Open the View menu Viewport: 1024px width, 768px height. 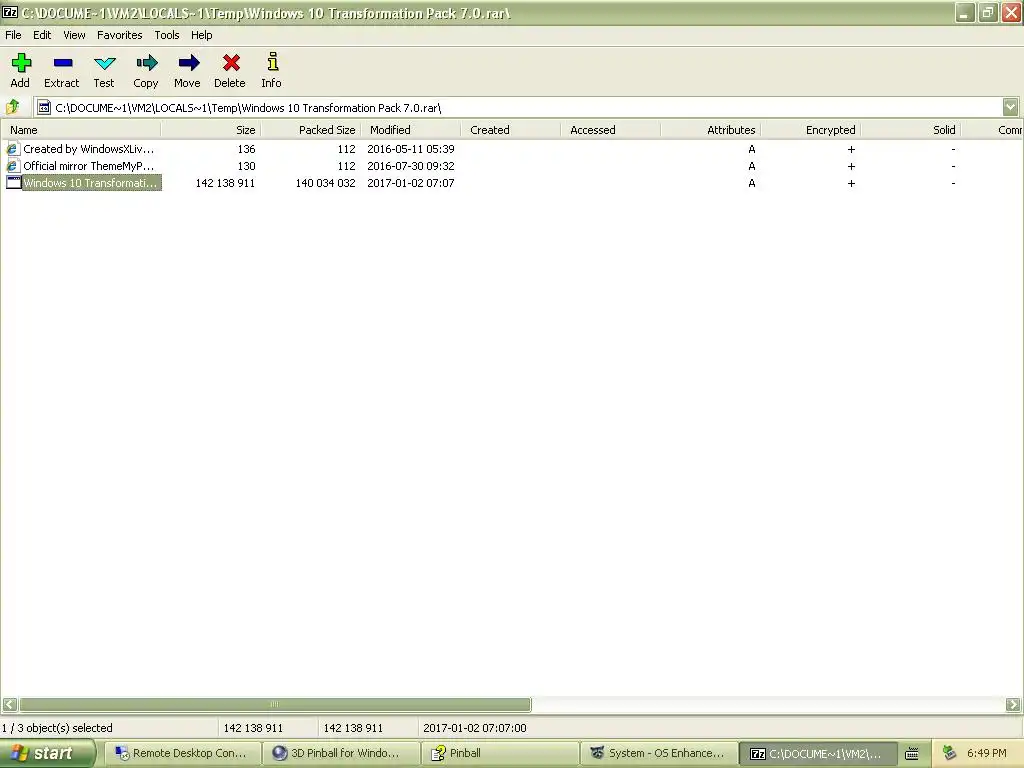pyautogui.click(x=74, y=35)
